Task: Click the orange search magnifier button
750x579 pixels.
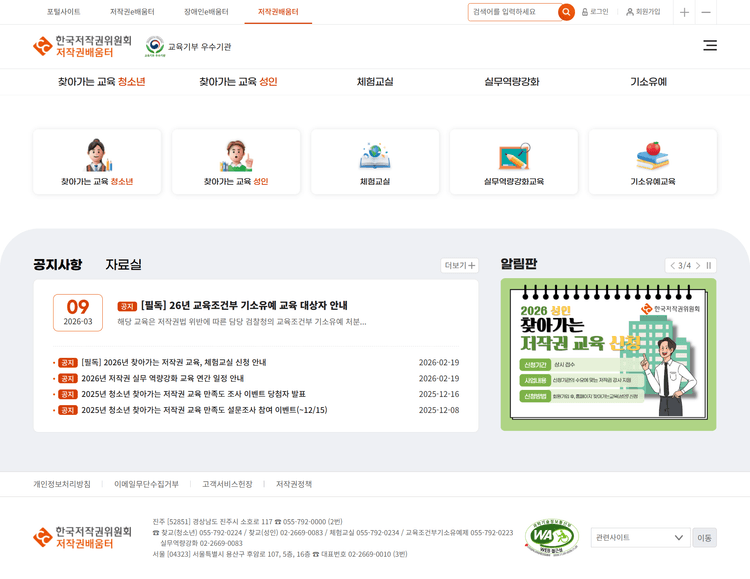Action: click(x=566, y=12)
